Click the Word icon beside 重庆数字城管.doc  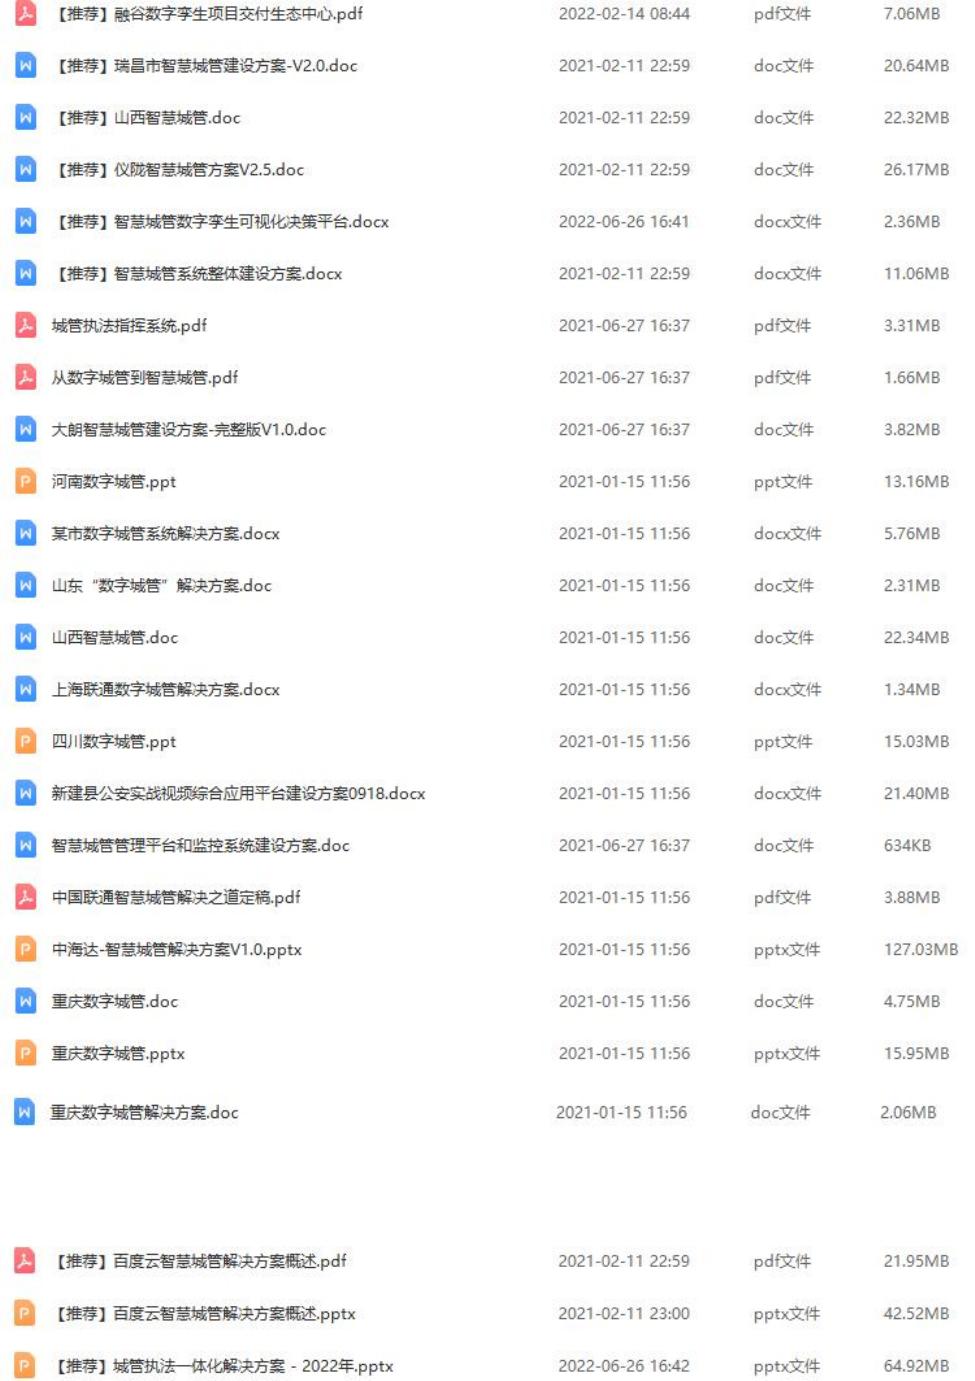(x=26, y=1001)
